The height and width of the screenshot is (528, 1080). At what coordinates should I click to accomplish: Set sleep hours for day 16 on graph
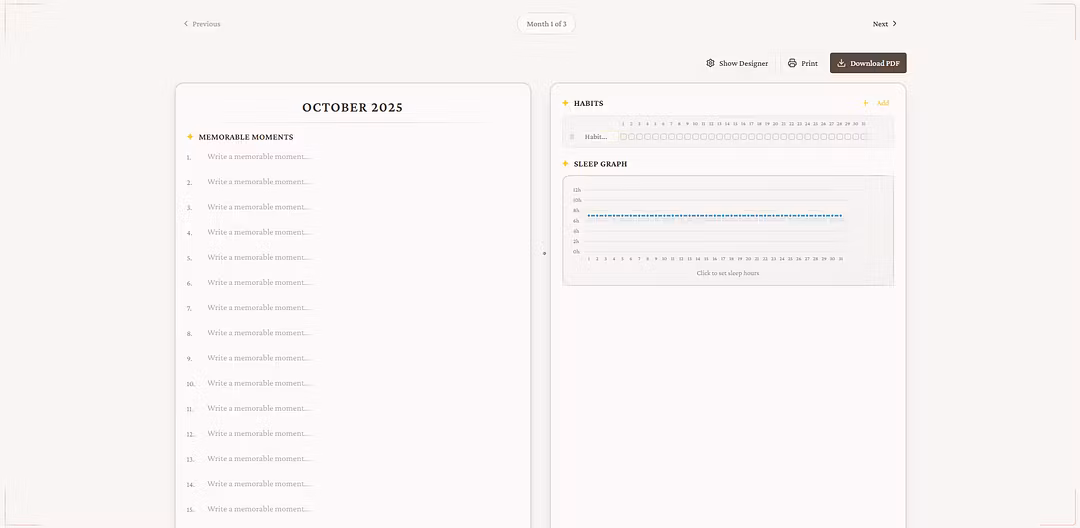tap(715, 216)
